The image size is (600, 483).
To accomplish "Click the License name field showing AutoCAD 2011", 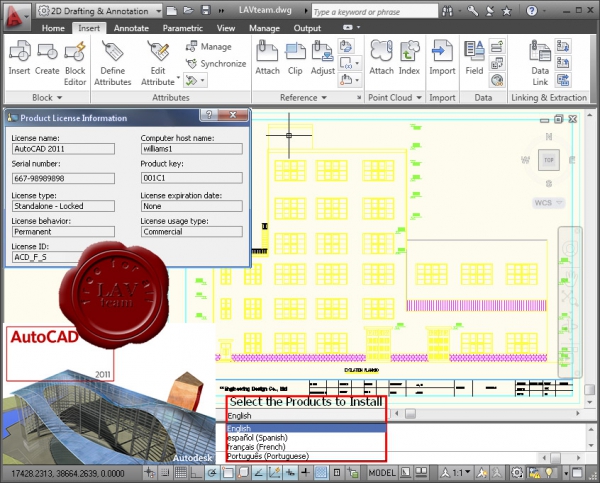I will 63,149.
